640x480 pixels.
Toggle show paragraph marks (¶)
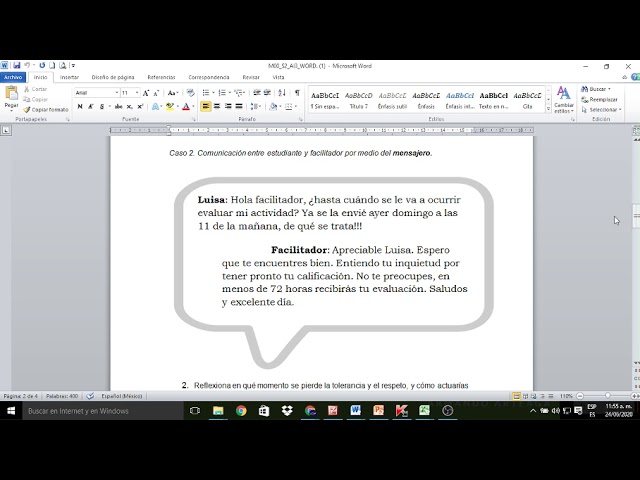298,93
